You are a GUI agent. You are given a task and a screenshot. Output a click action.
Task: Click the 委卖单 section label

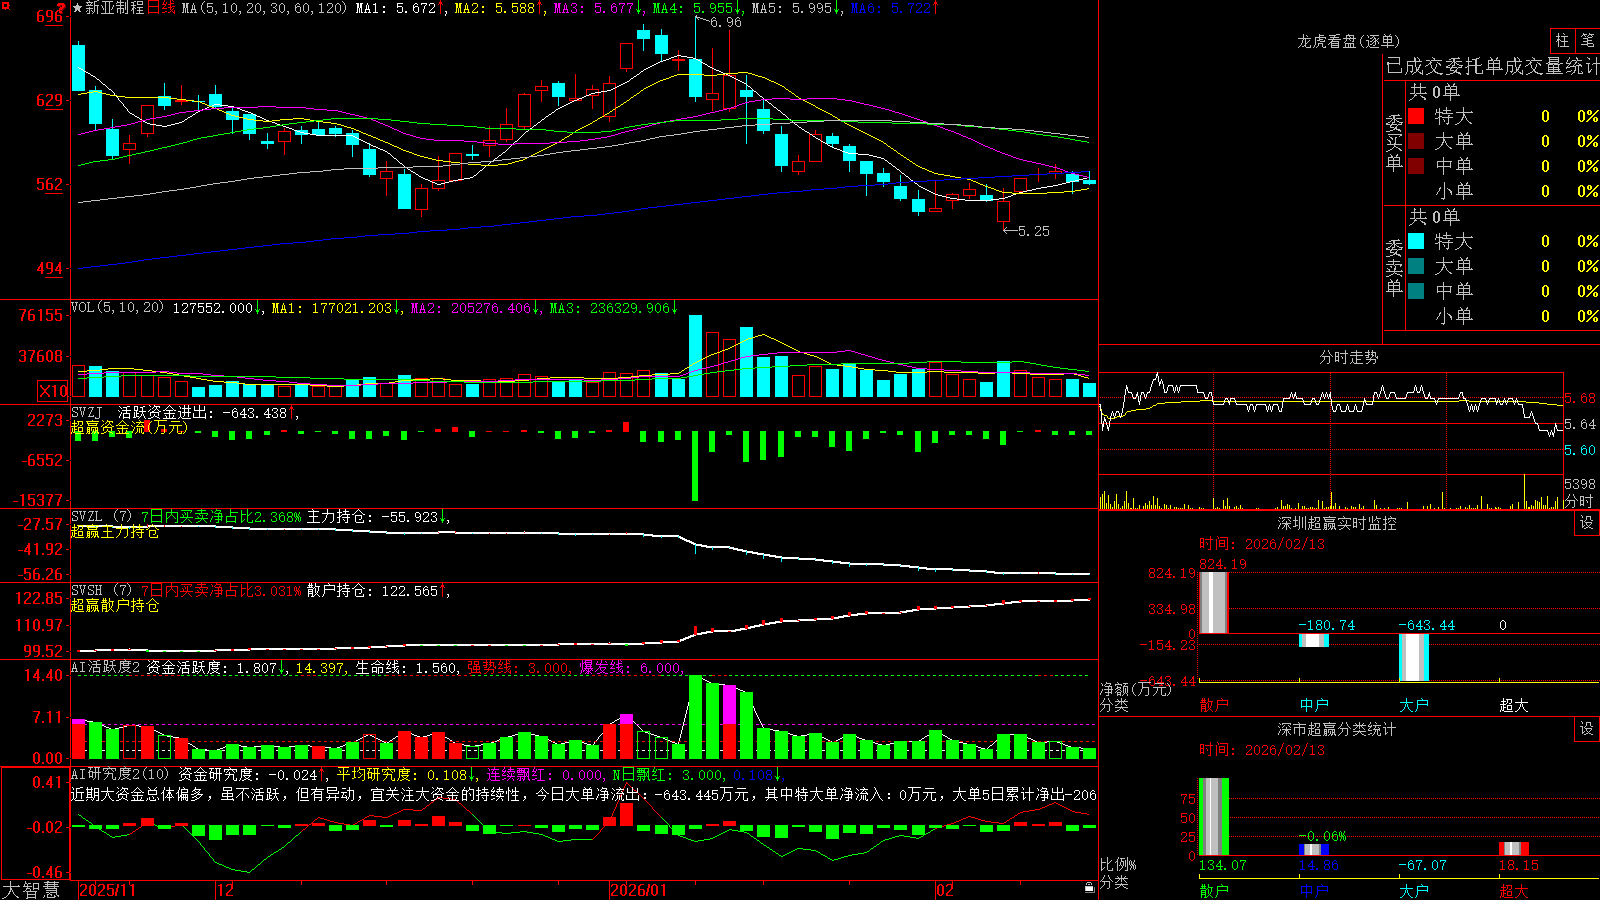click(x=1395, y=267)
